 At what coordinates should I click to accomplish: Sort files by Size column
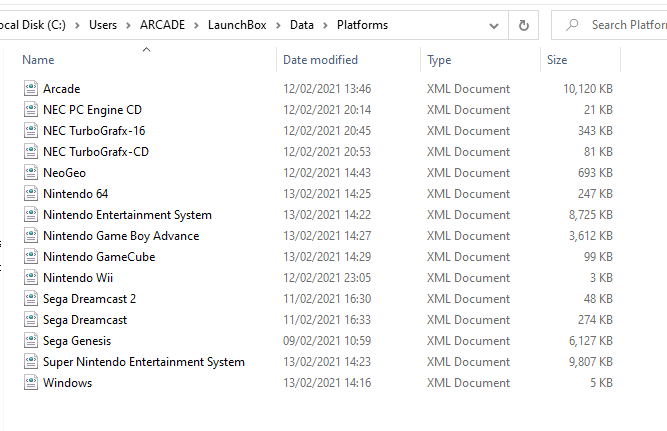[557, 60]
